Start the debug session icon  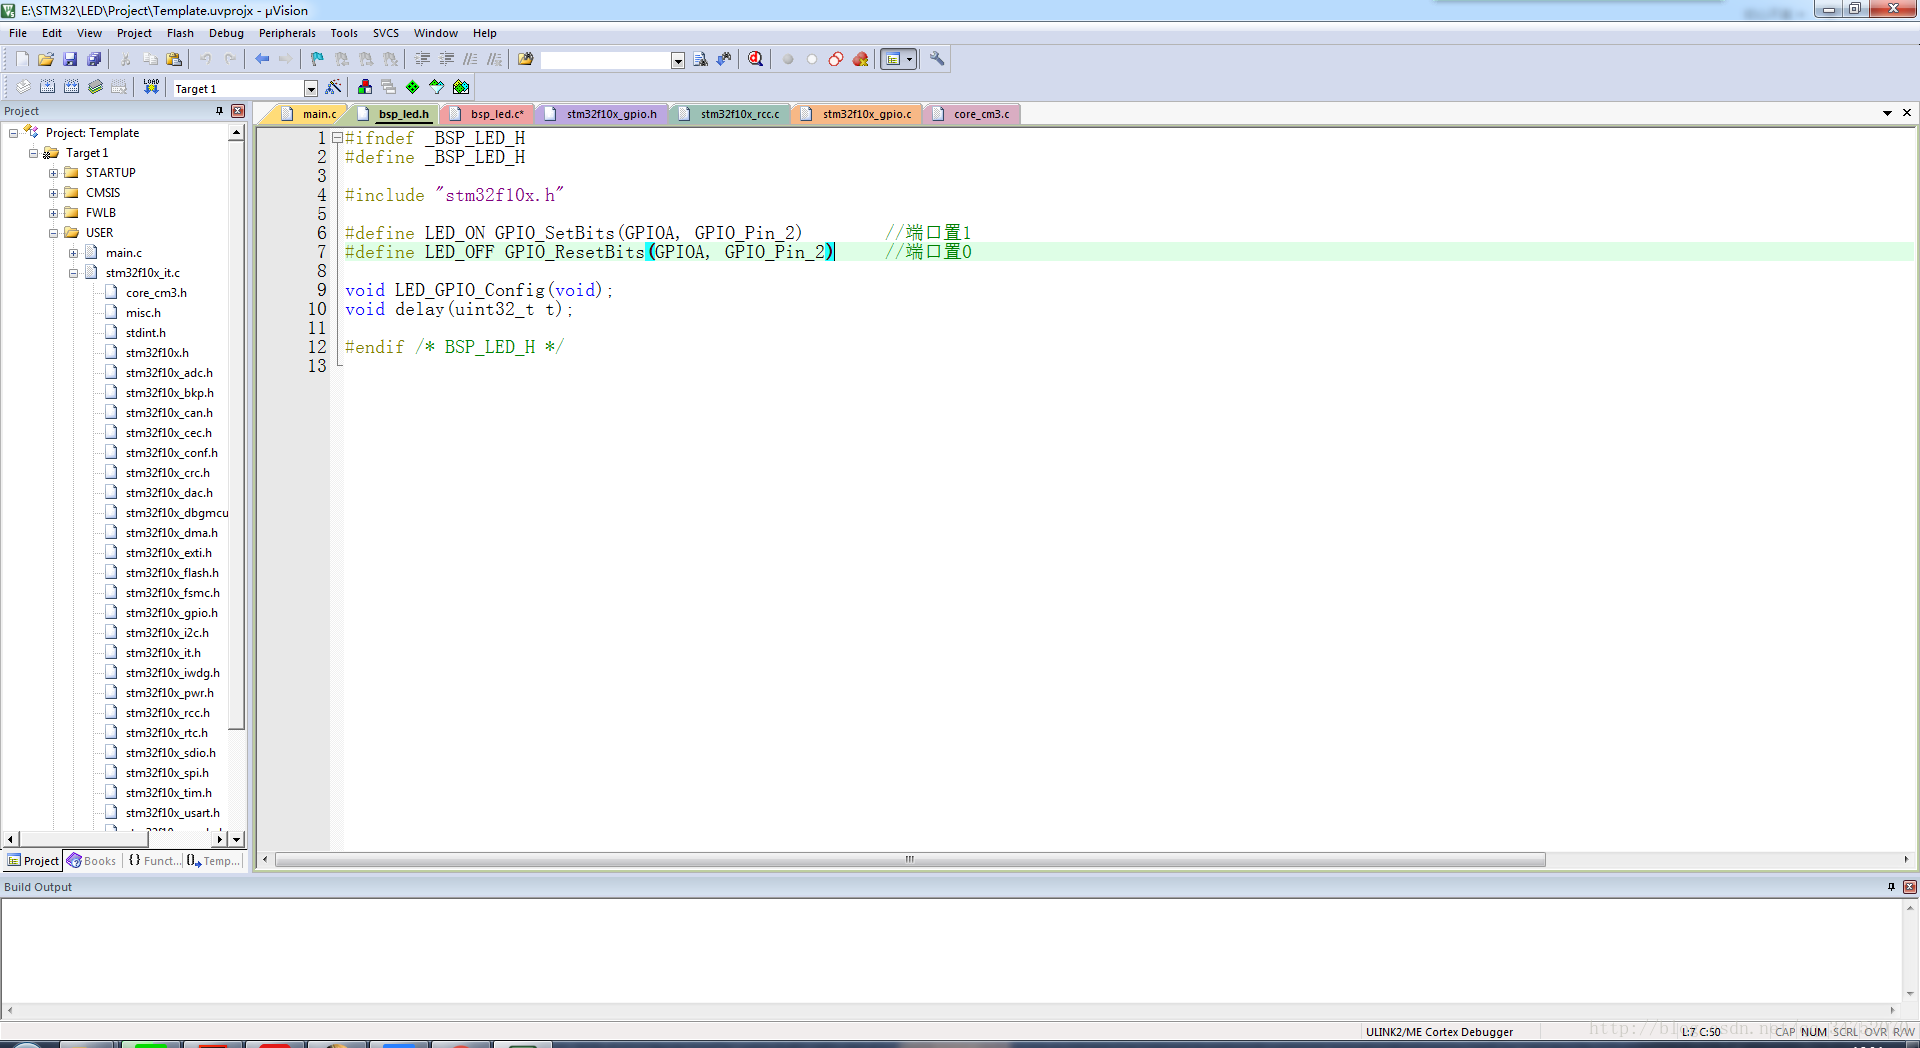click(x=755, y=59)
